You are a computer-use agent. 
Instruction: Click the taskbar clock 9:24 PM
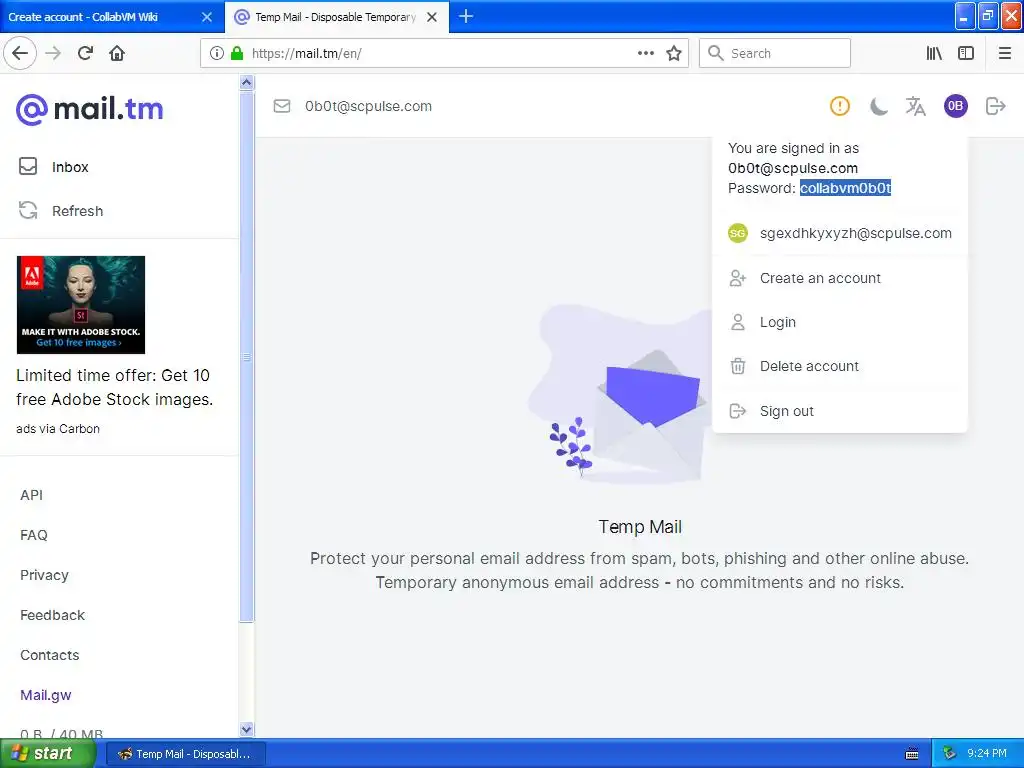tap(987, 754)
